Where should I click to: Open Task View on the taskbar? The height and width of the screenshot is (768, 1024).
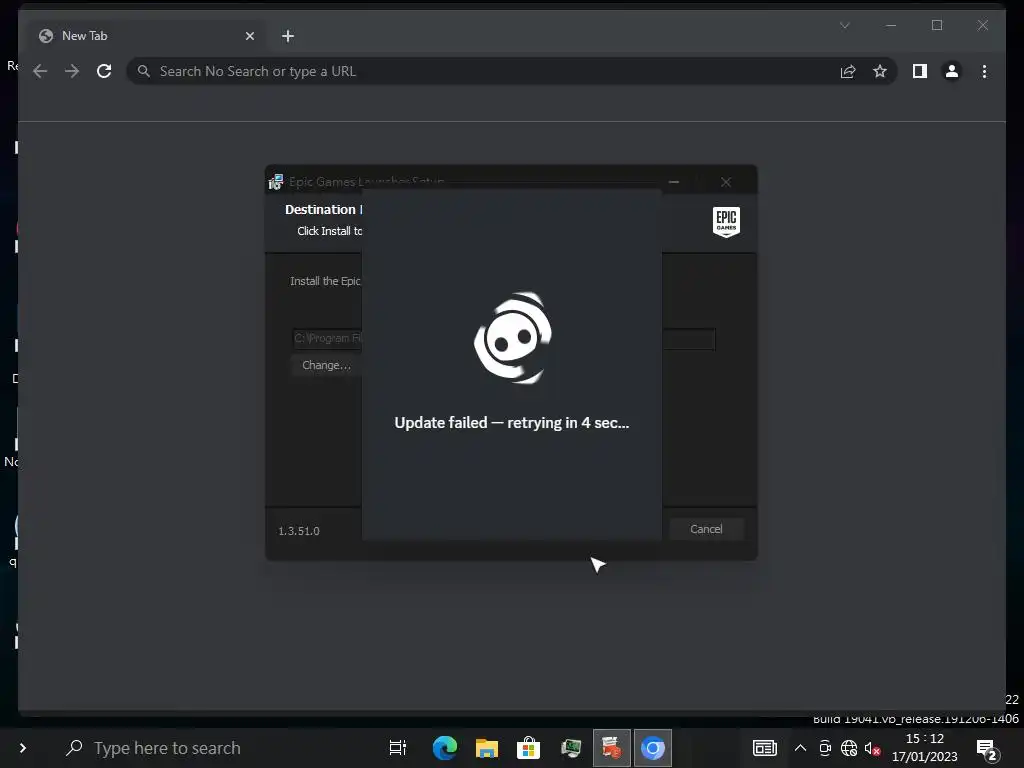pos(398,748)
